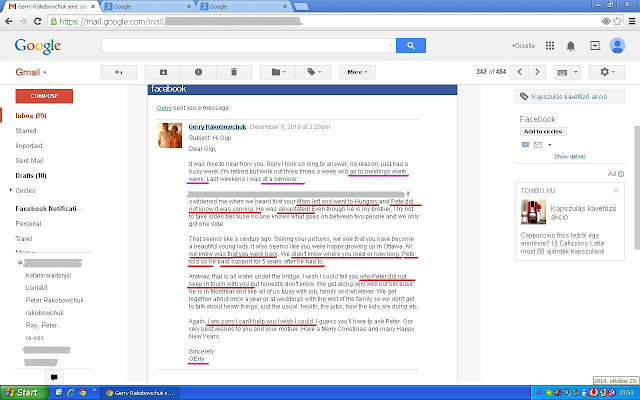Click the COMPOSE button
The width and height of the screenshot is (640, 400).
click(44, 96)
